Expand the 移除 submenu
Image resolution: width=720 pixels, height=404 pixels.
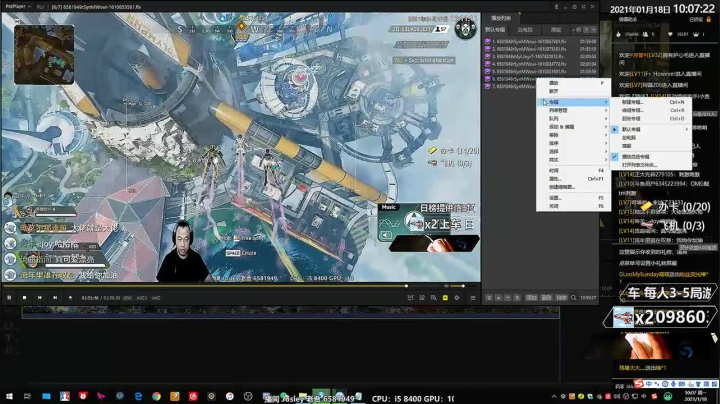tap(574, 135)
